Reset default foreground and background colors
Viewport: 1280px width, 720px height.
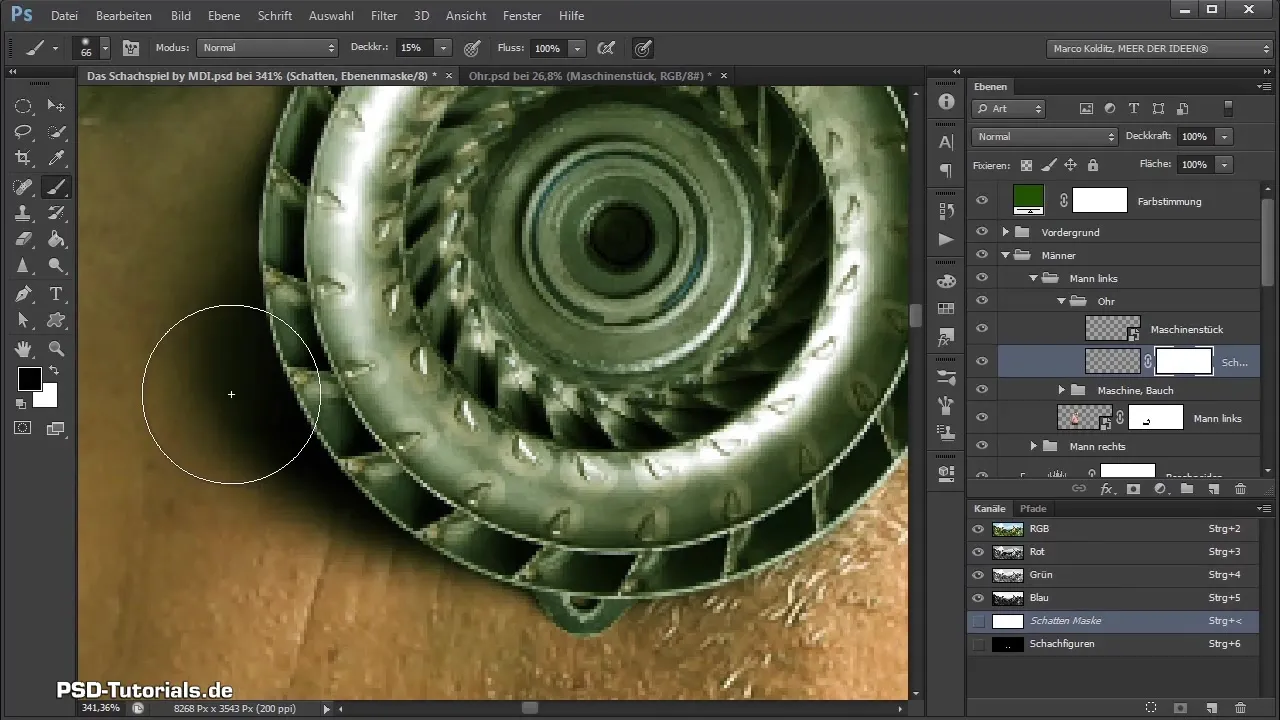pyautogui.click(x=21, y=404)
